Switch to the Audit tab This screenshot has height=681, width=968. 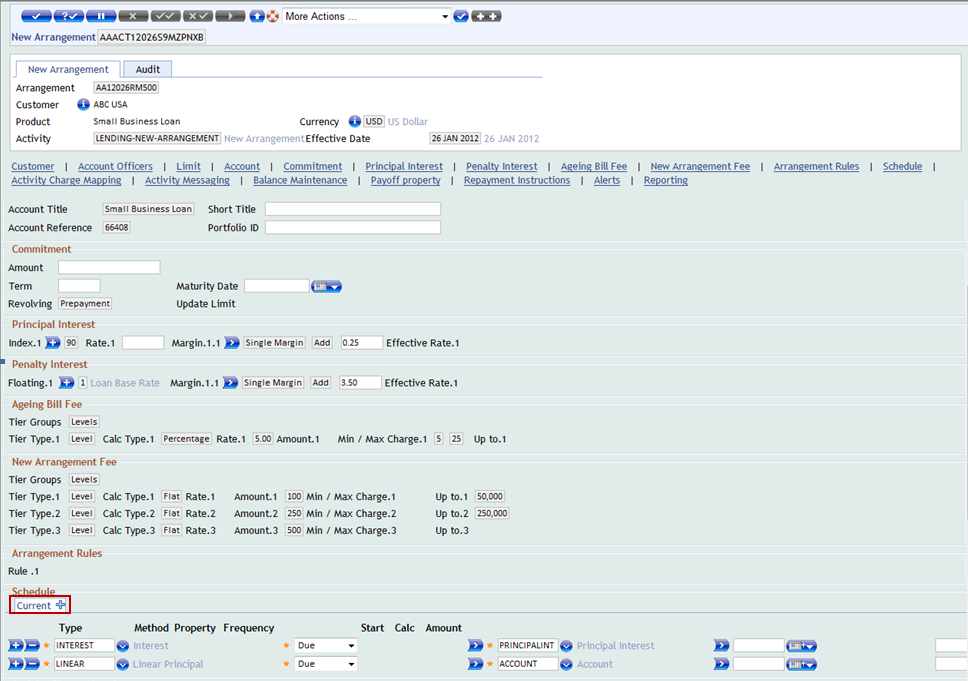(x=148, y=69)
